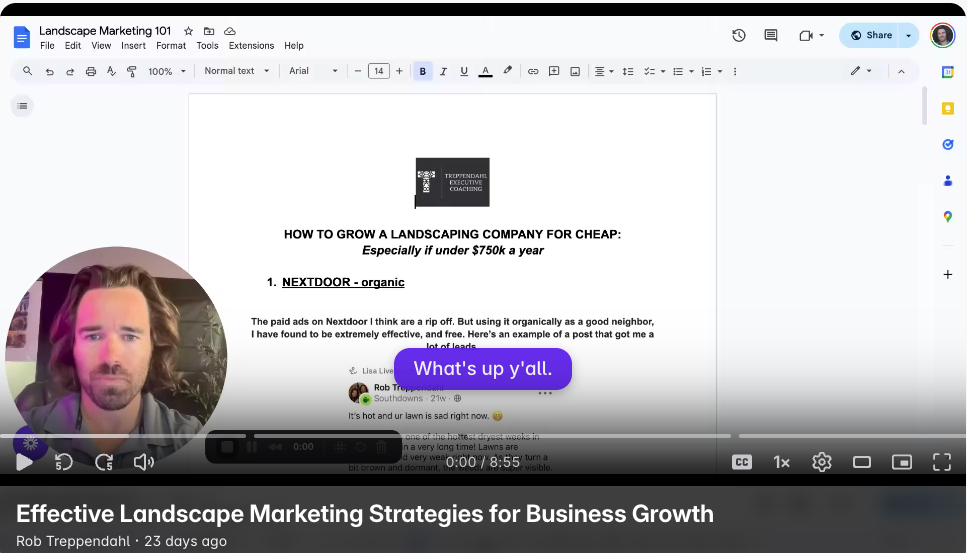Collapse the menus with up chevron
The height and width of the screenshot is (553, 967).
click(x=901, y=72)
